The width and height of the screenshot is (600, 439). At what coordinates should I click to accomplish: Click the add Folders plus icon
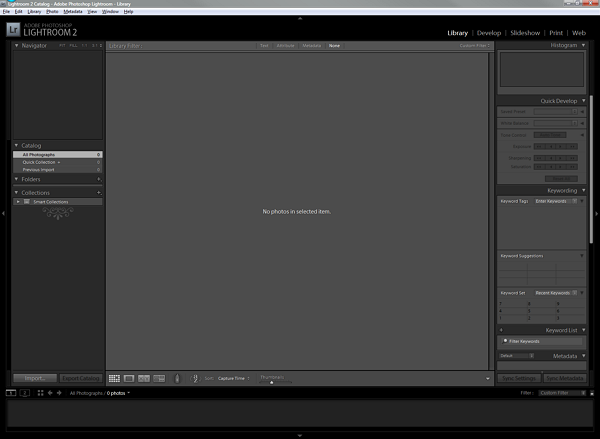pos(99,179)
